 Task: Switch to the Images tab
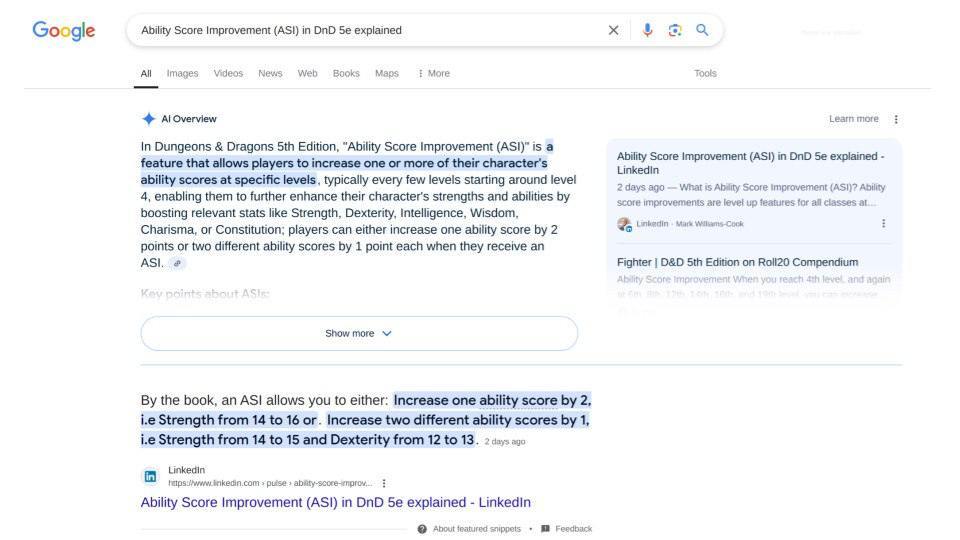click(182, 73)
